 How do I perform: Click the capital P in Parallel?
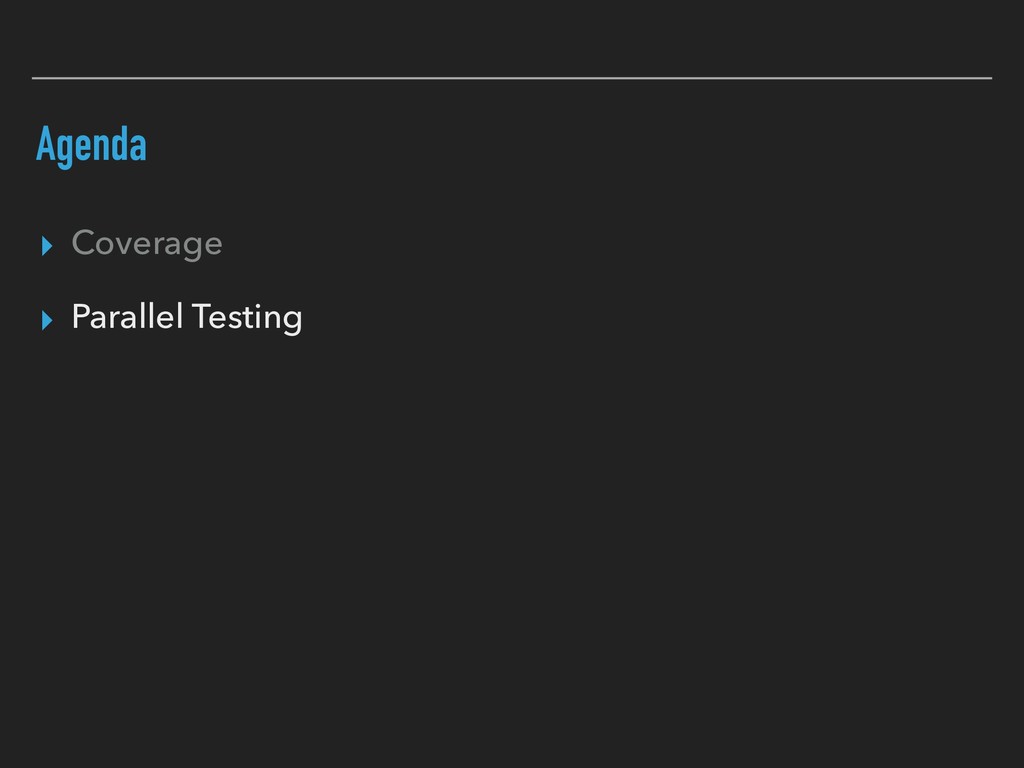(x=80, y=316)
